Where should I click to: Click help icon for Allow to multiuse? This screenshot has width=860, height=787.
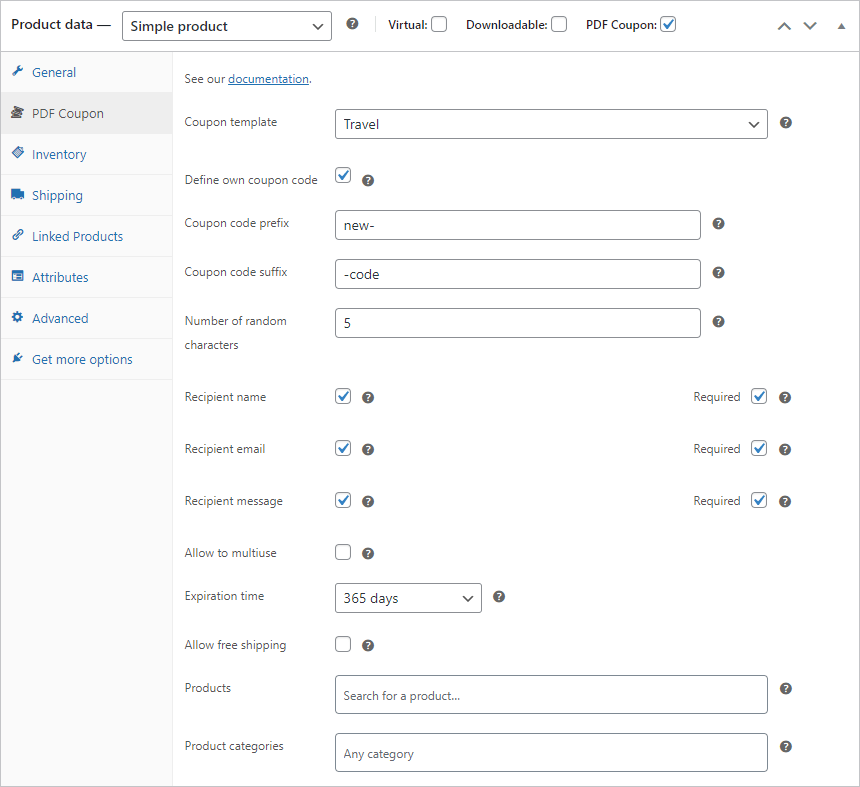(x=368, y=553)
